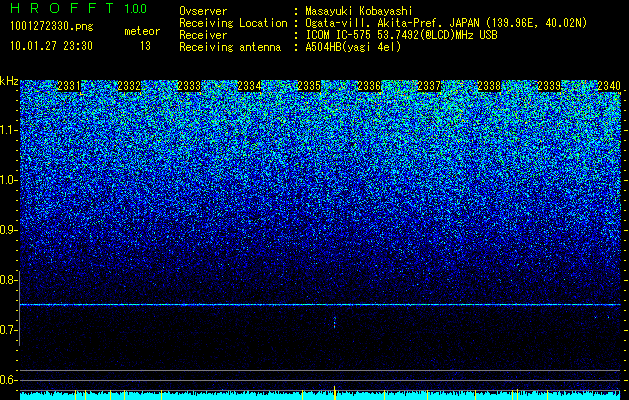Click the timestamp 10.01.27 23:30
The image size is (629, 400).
[x=51, y=46]
